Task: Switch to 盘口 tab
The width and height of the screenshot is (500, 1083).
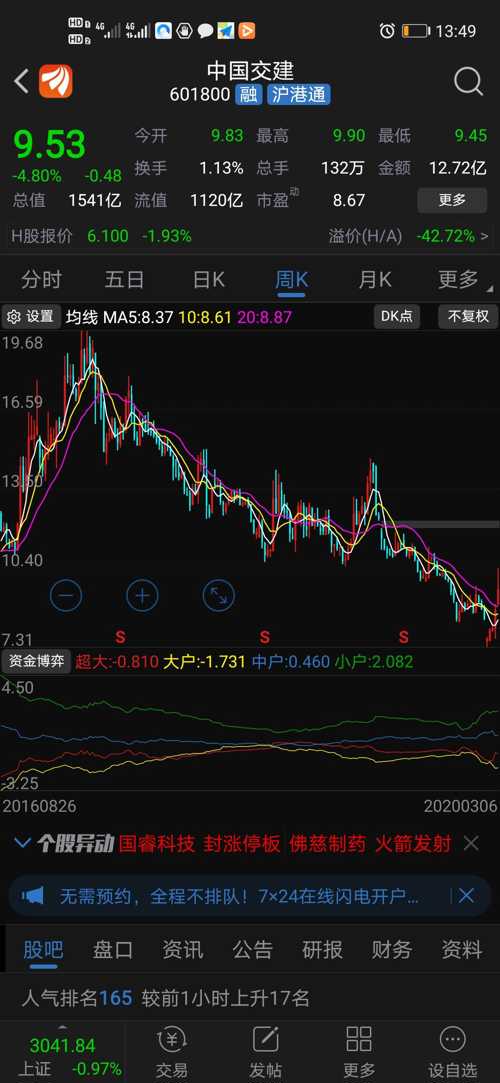Action: coord(113,950)
